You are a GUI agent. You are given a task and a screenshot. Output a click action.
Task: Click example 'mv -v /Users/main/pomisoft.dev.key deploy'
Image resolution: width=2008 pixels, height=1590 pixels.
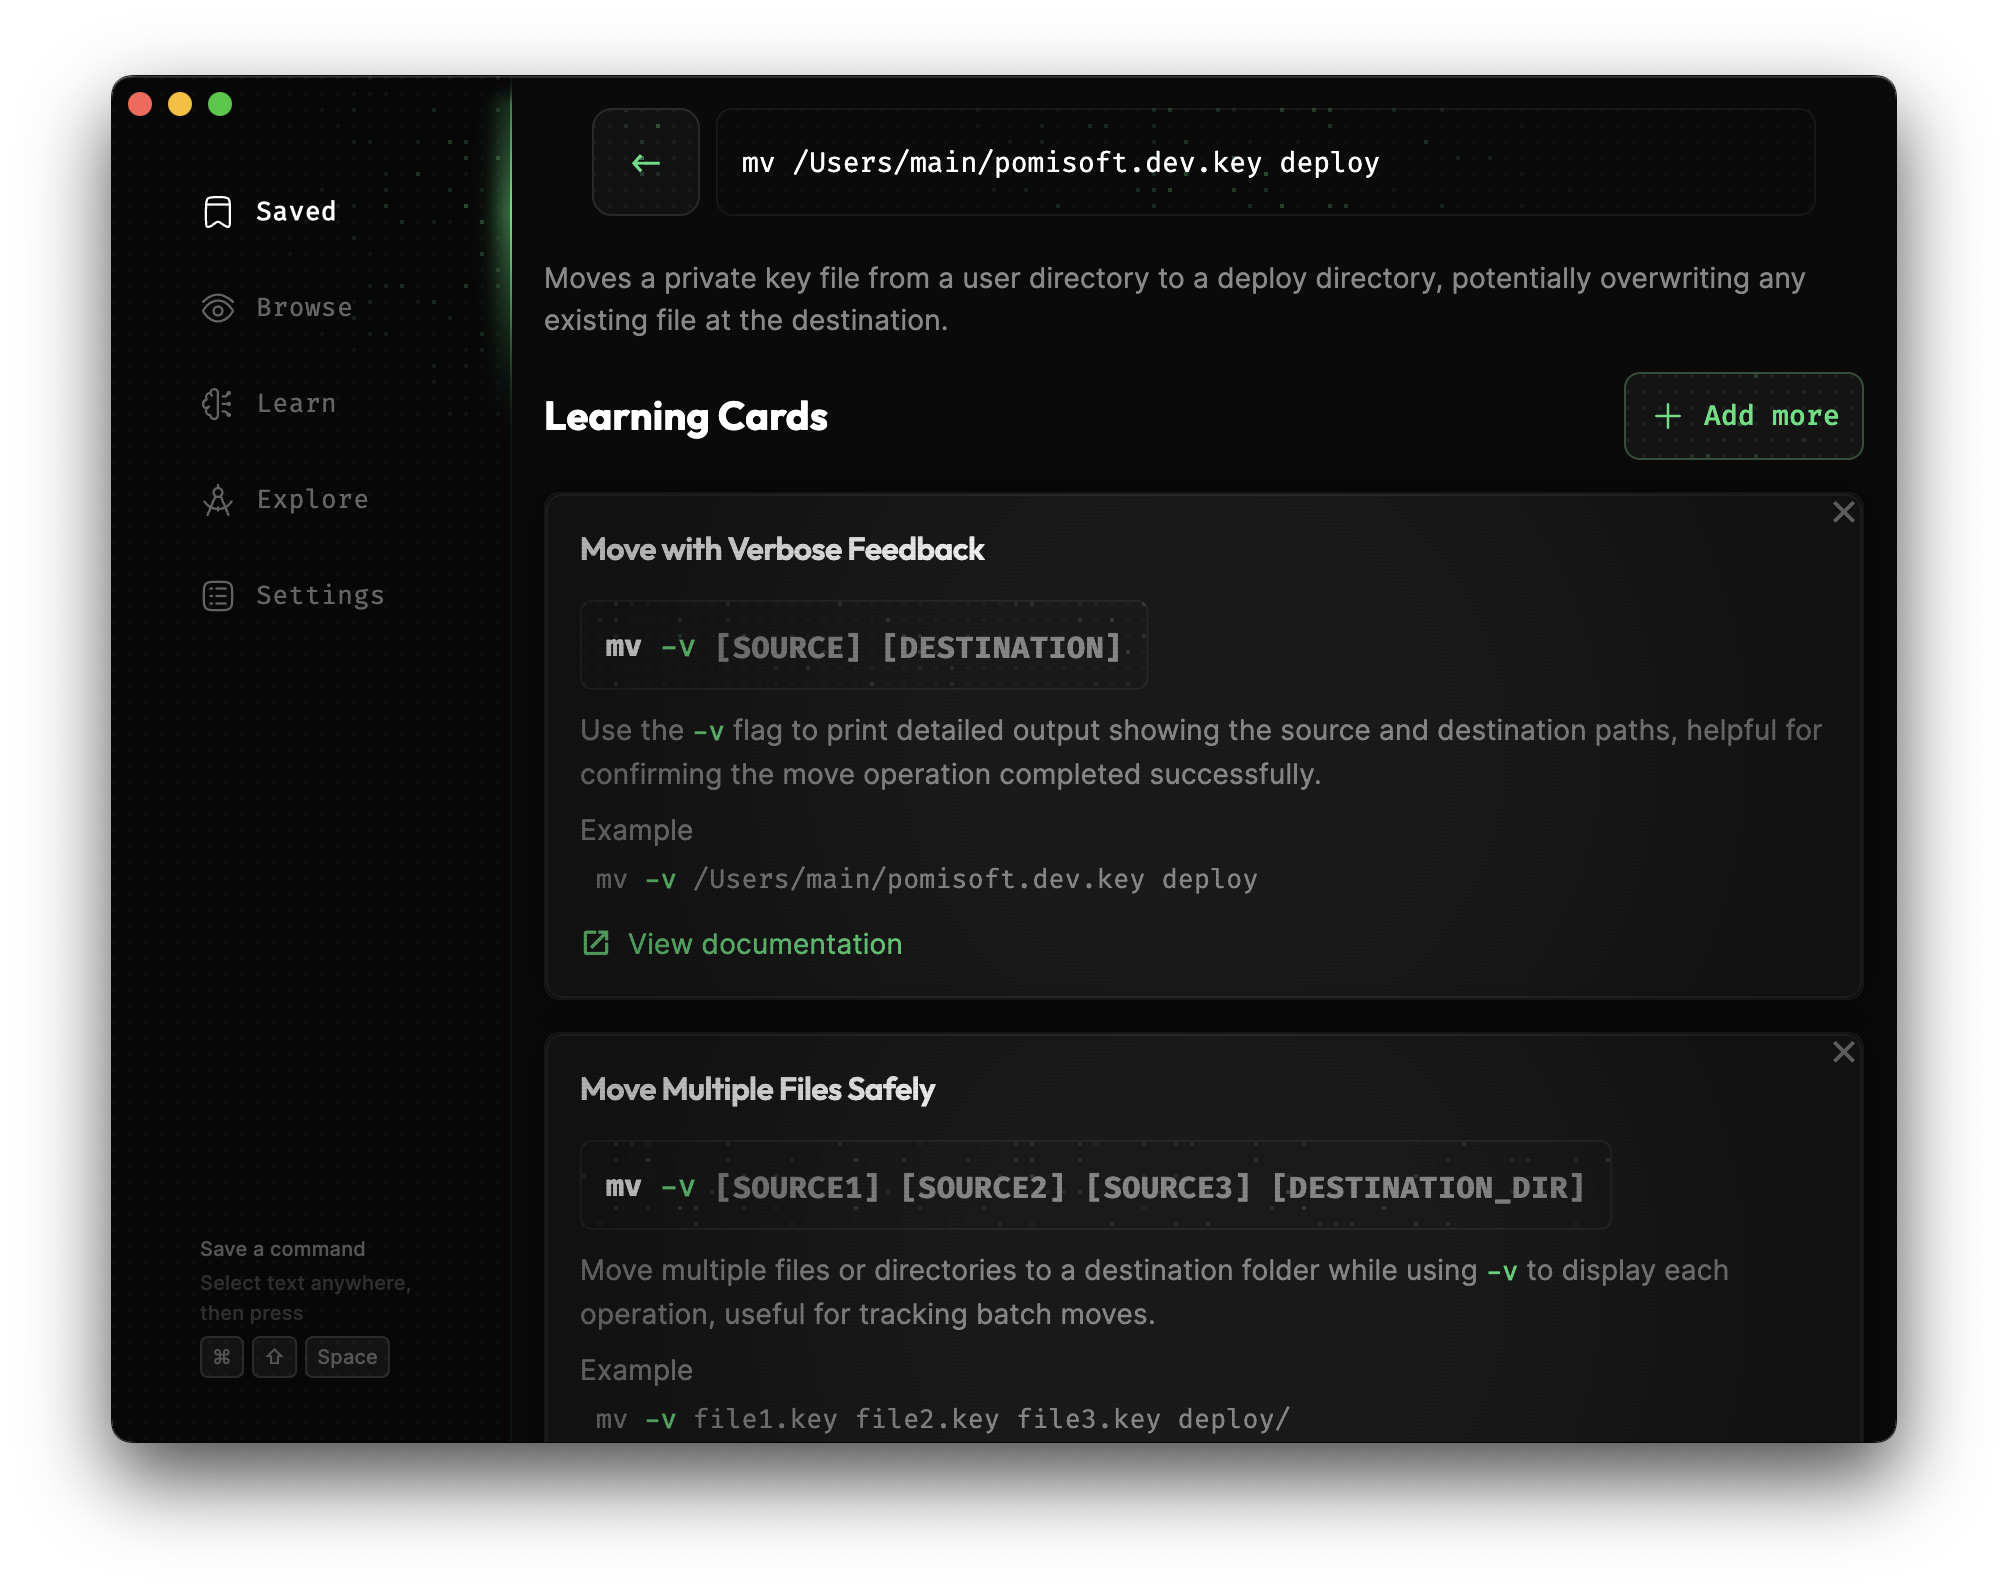point(926,879)
